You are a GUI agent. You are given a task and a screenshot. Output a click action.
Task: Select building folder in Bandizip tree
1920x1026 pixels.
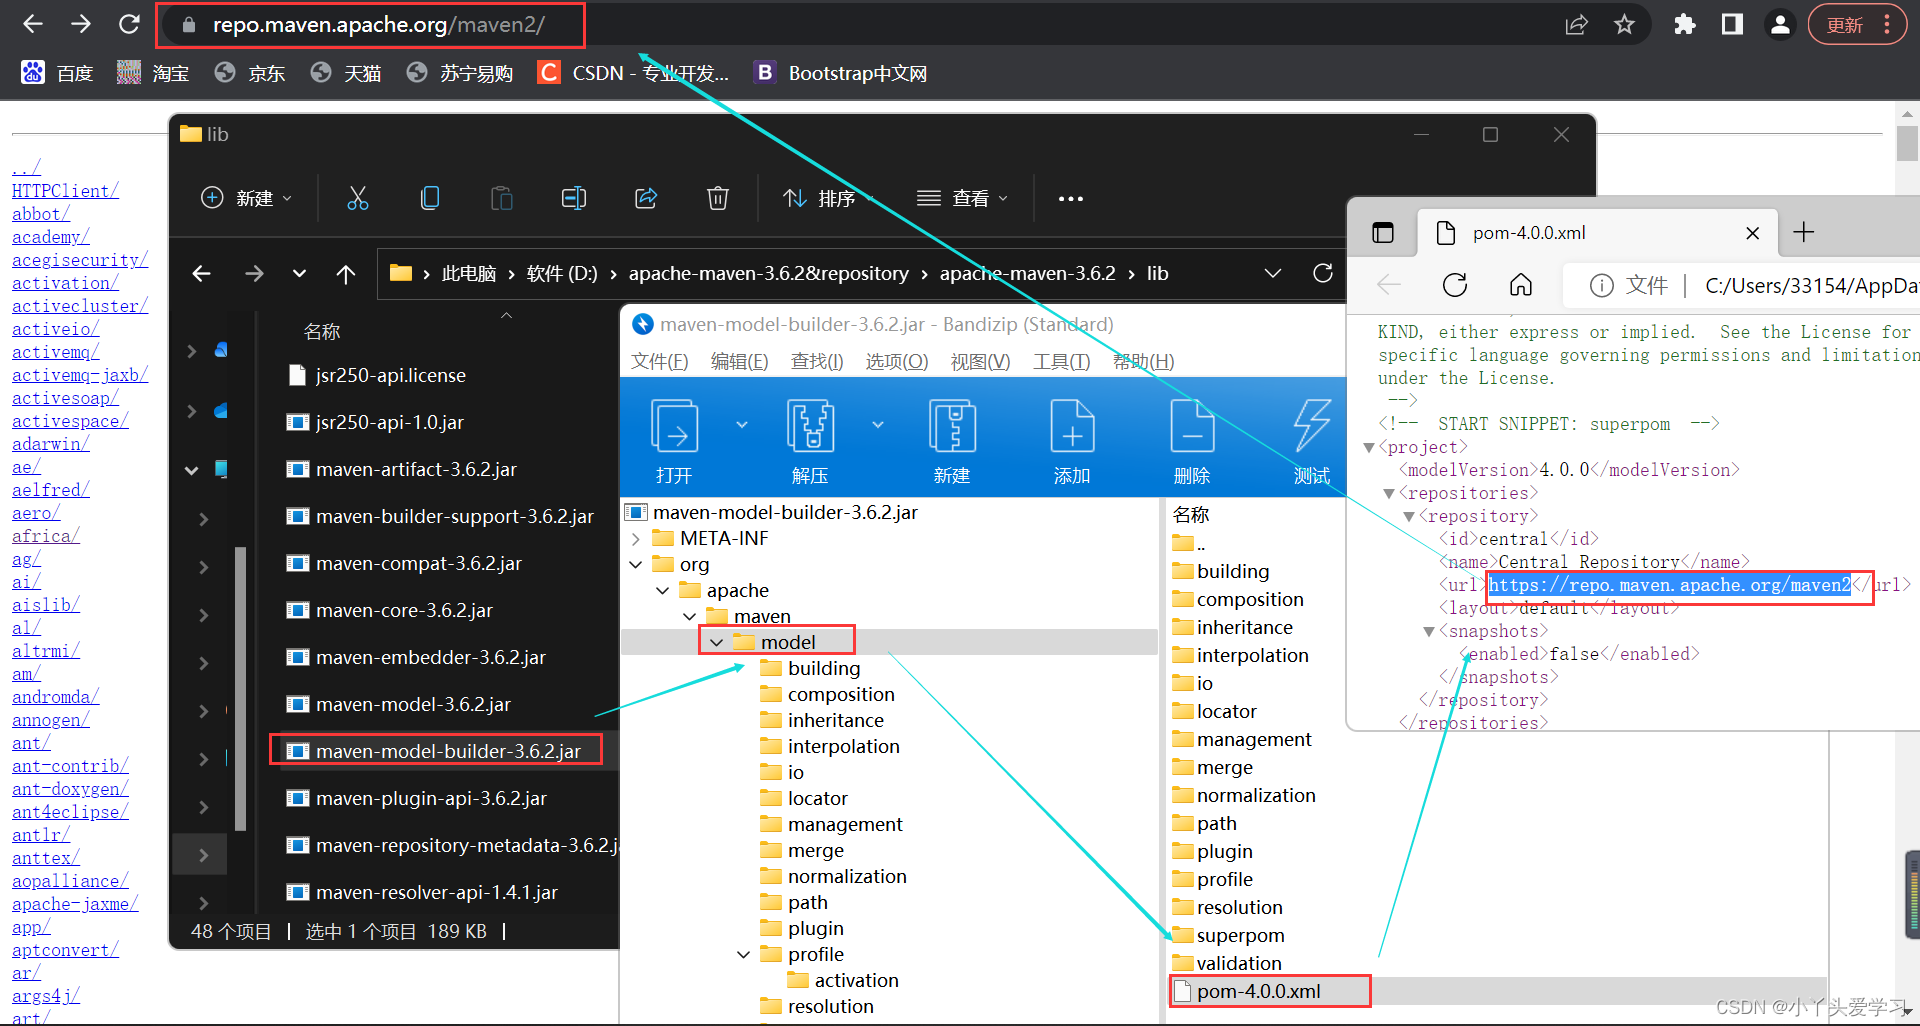pyautogui.click(x=823, y=668)
